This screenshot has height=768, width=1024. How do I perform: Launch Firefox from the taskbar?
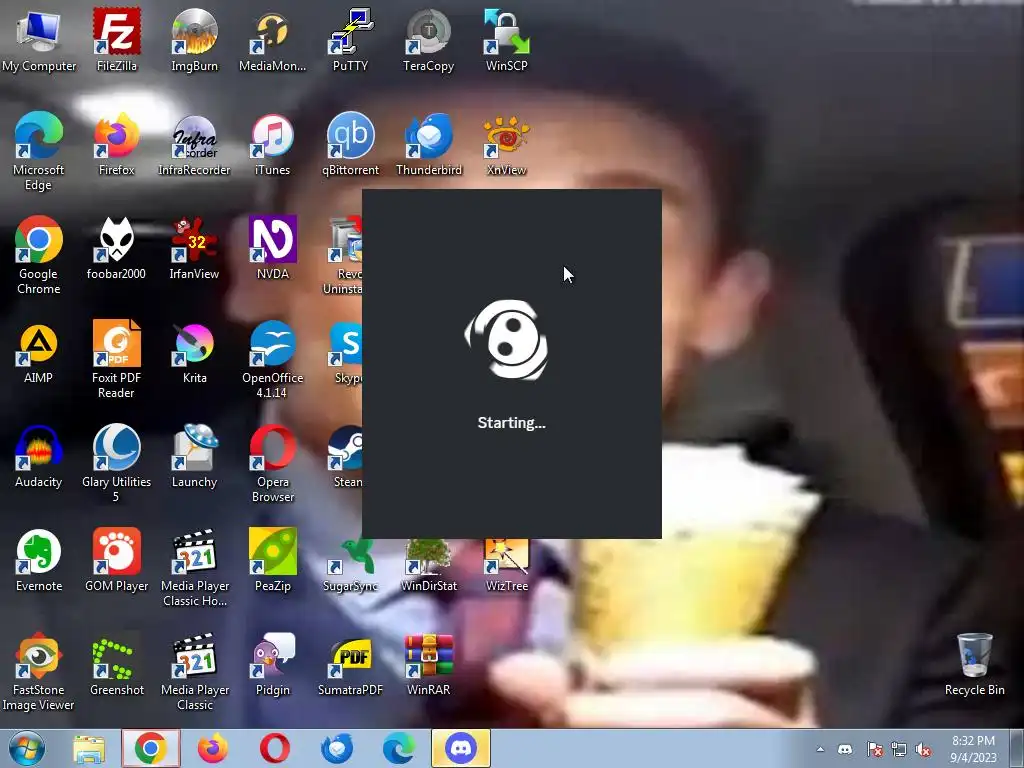[213, 748]
